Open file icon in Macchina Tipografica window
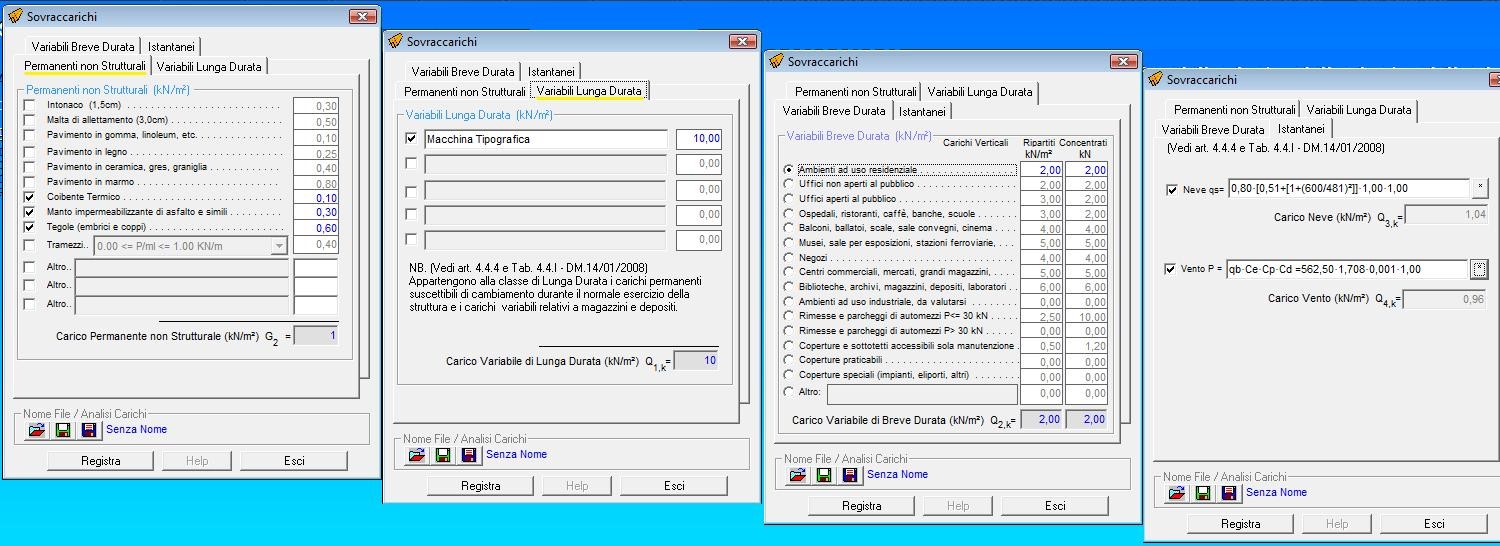 click(x=417, y=455)
